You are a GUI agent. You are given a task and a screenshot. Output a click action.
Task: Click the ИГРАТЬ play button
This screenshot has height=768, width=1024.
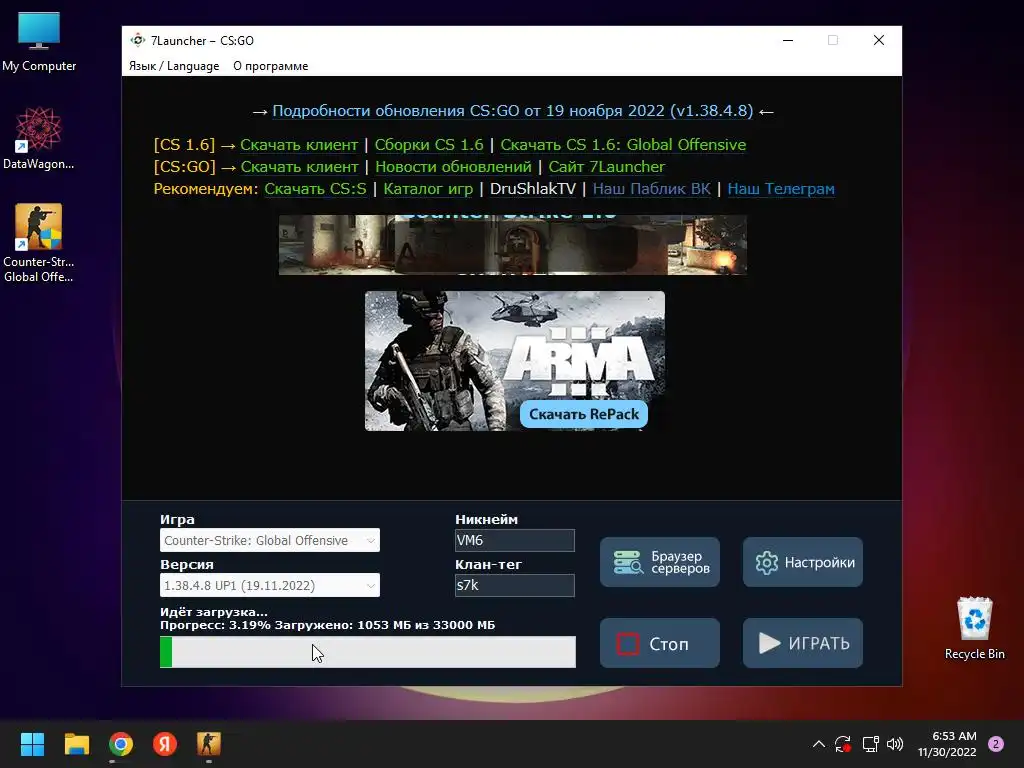(803, 643)
